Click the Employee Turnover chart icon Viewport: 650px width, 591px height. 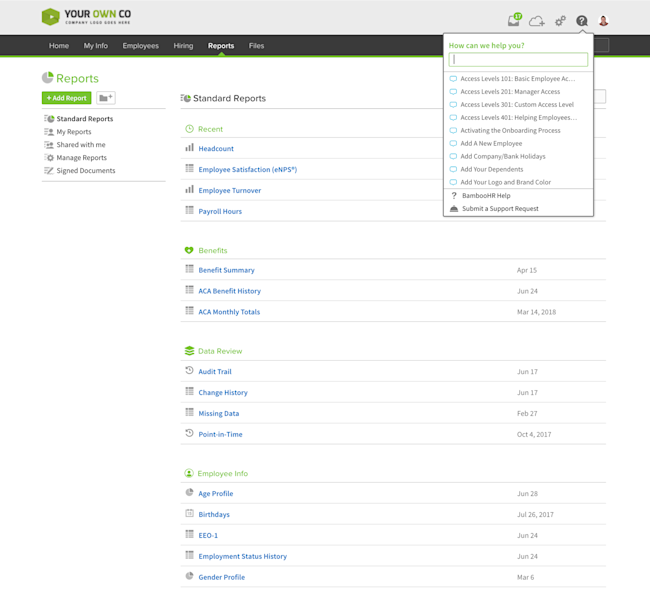click(189, 189)
